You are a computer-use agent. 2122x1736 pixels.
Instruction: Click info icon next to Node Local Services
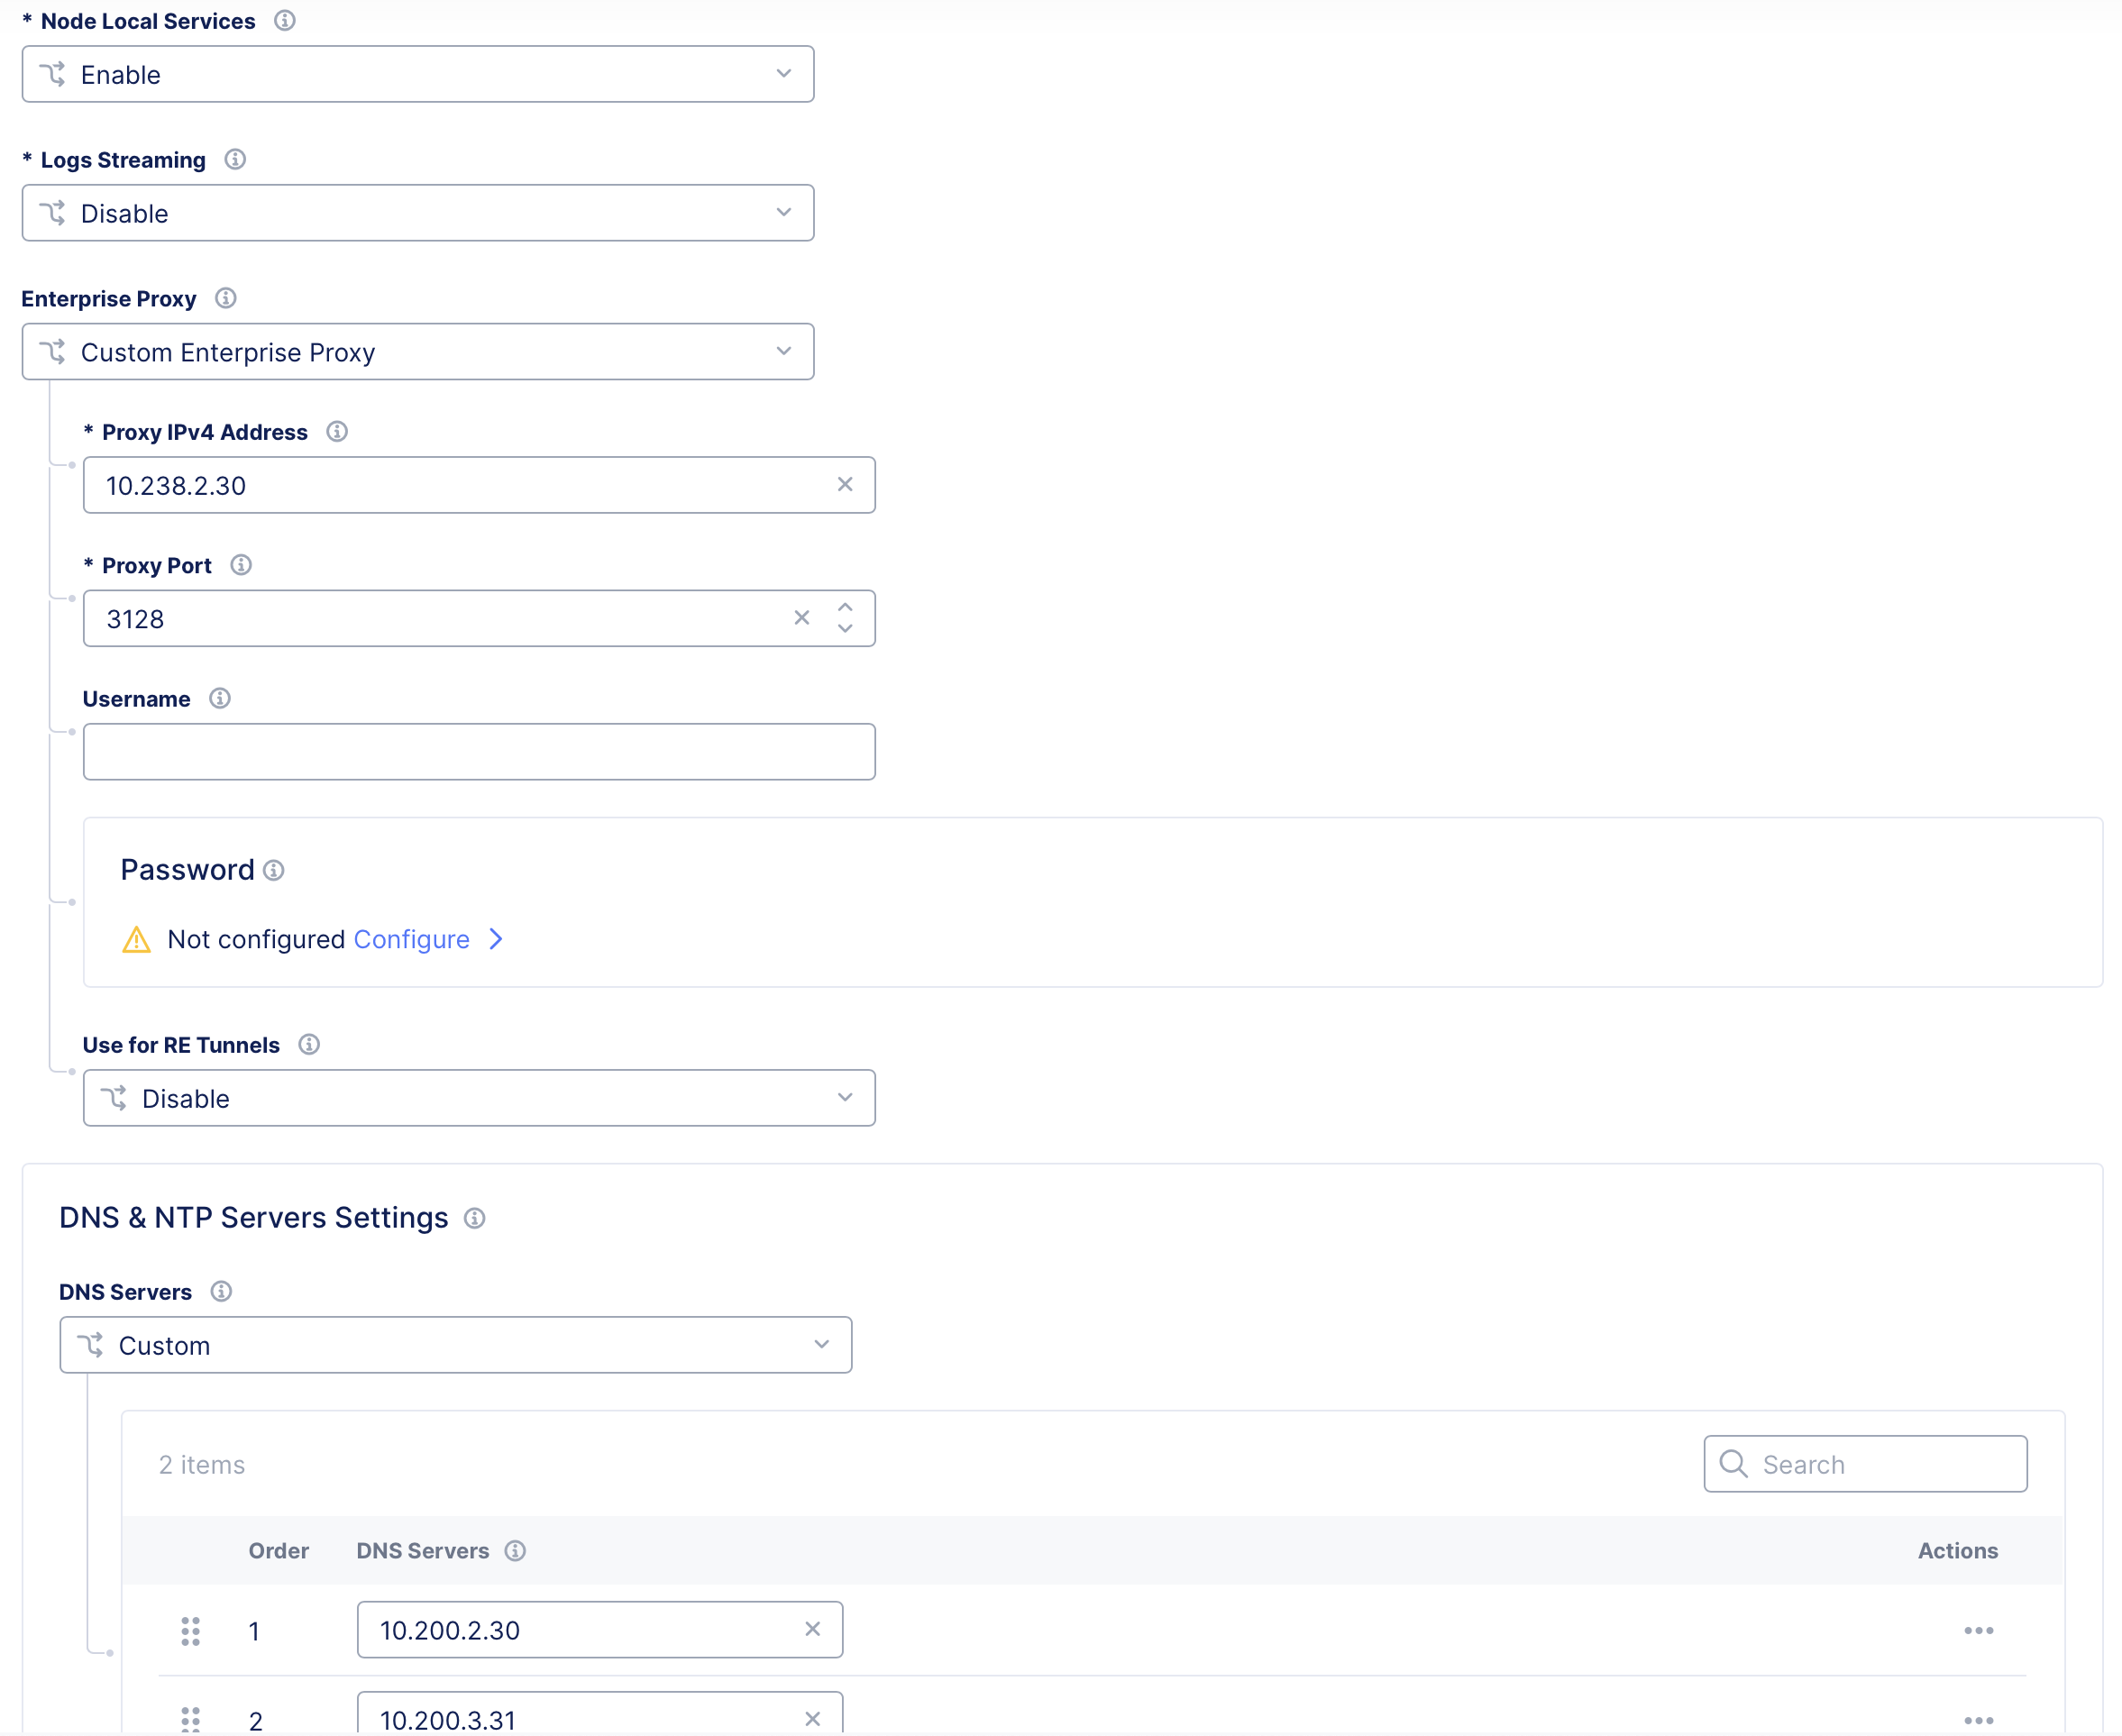(285, 20)
